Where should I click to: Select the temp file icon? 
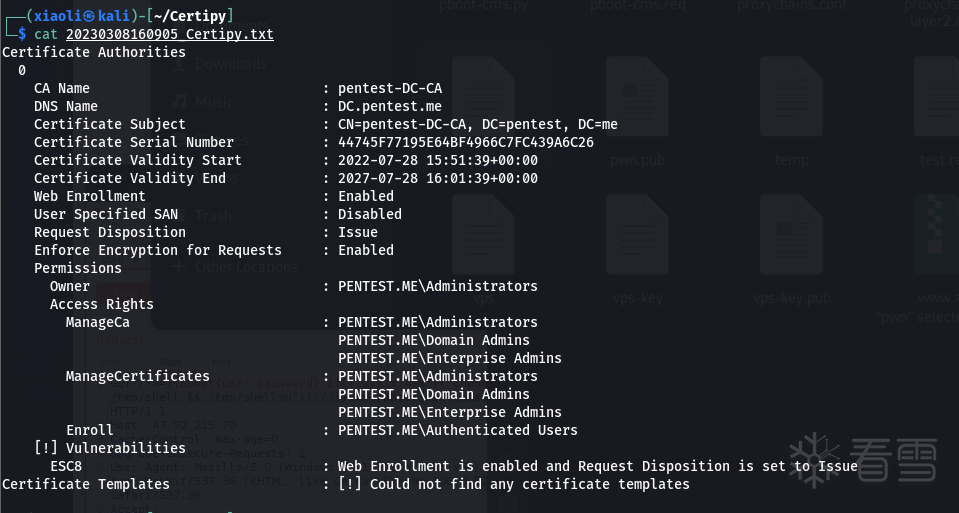point(791,96)
